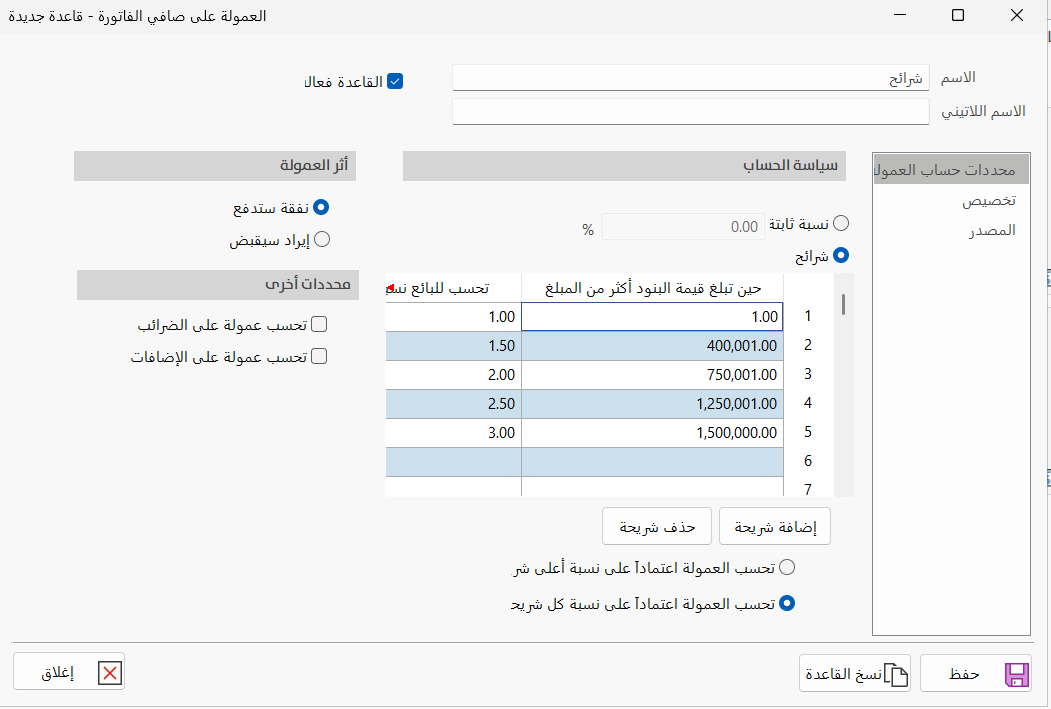Select expense to be paid option
This screenshot has height=709, width=1051.
pos(321,208)
